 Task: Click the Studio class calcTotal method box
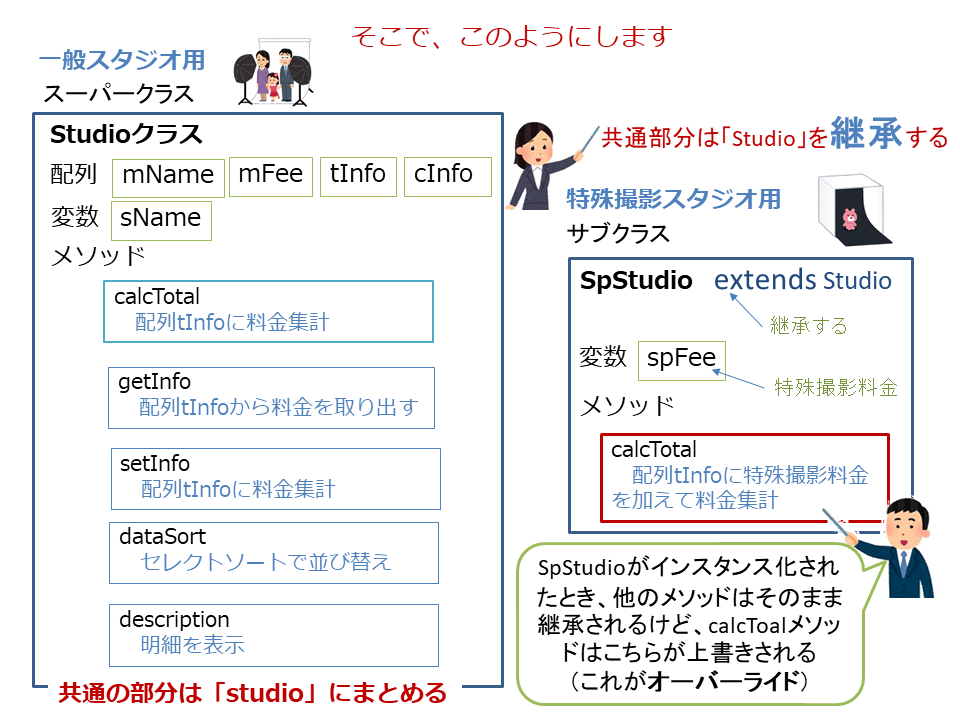tap(268, 311)
